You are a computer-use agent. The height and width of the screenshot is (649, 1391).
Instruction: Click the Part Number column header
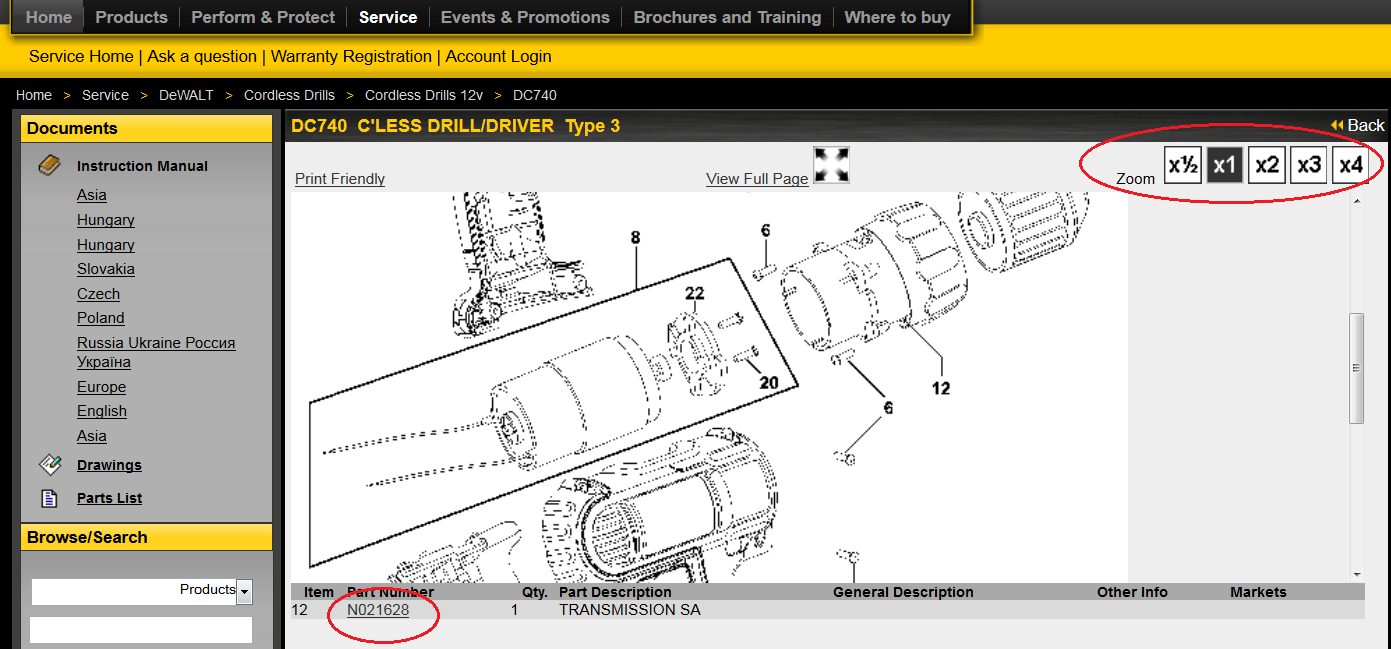[x=391, y=592]
